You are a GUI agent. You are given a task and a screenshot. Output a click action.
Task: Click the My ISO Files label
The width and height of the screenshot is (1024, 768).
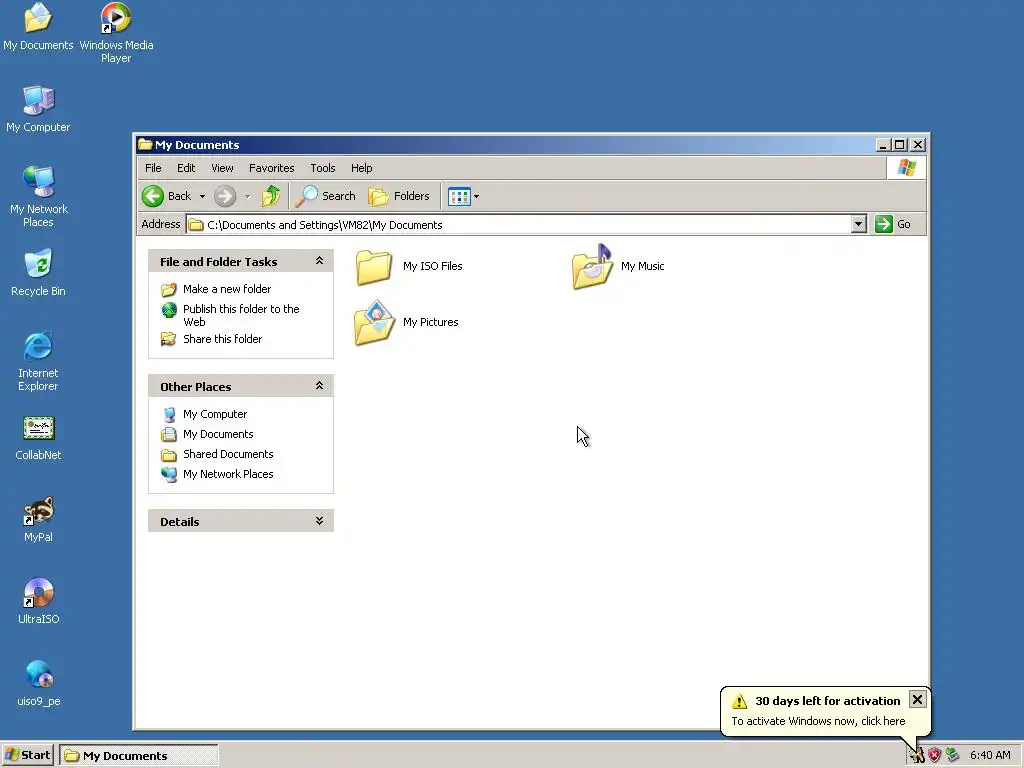coord(432,266)
